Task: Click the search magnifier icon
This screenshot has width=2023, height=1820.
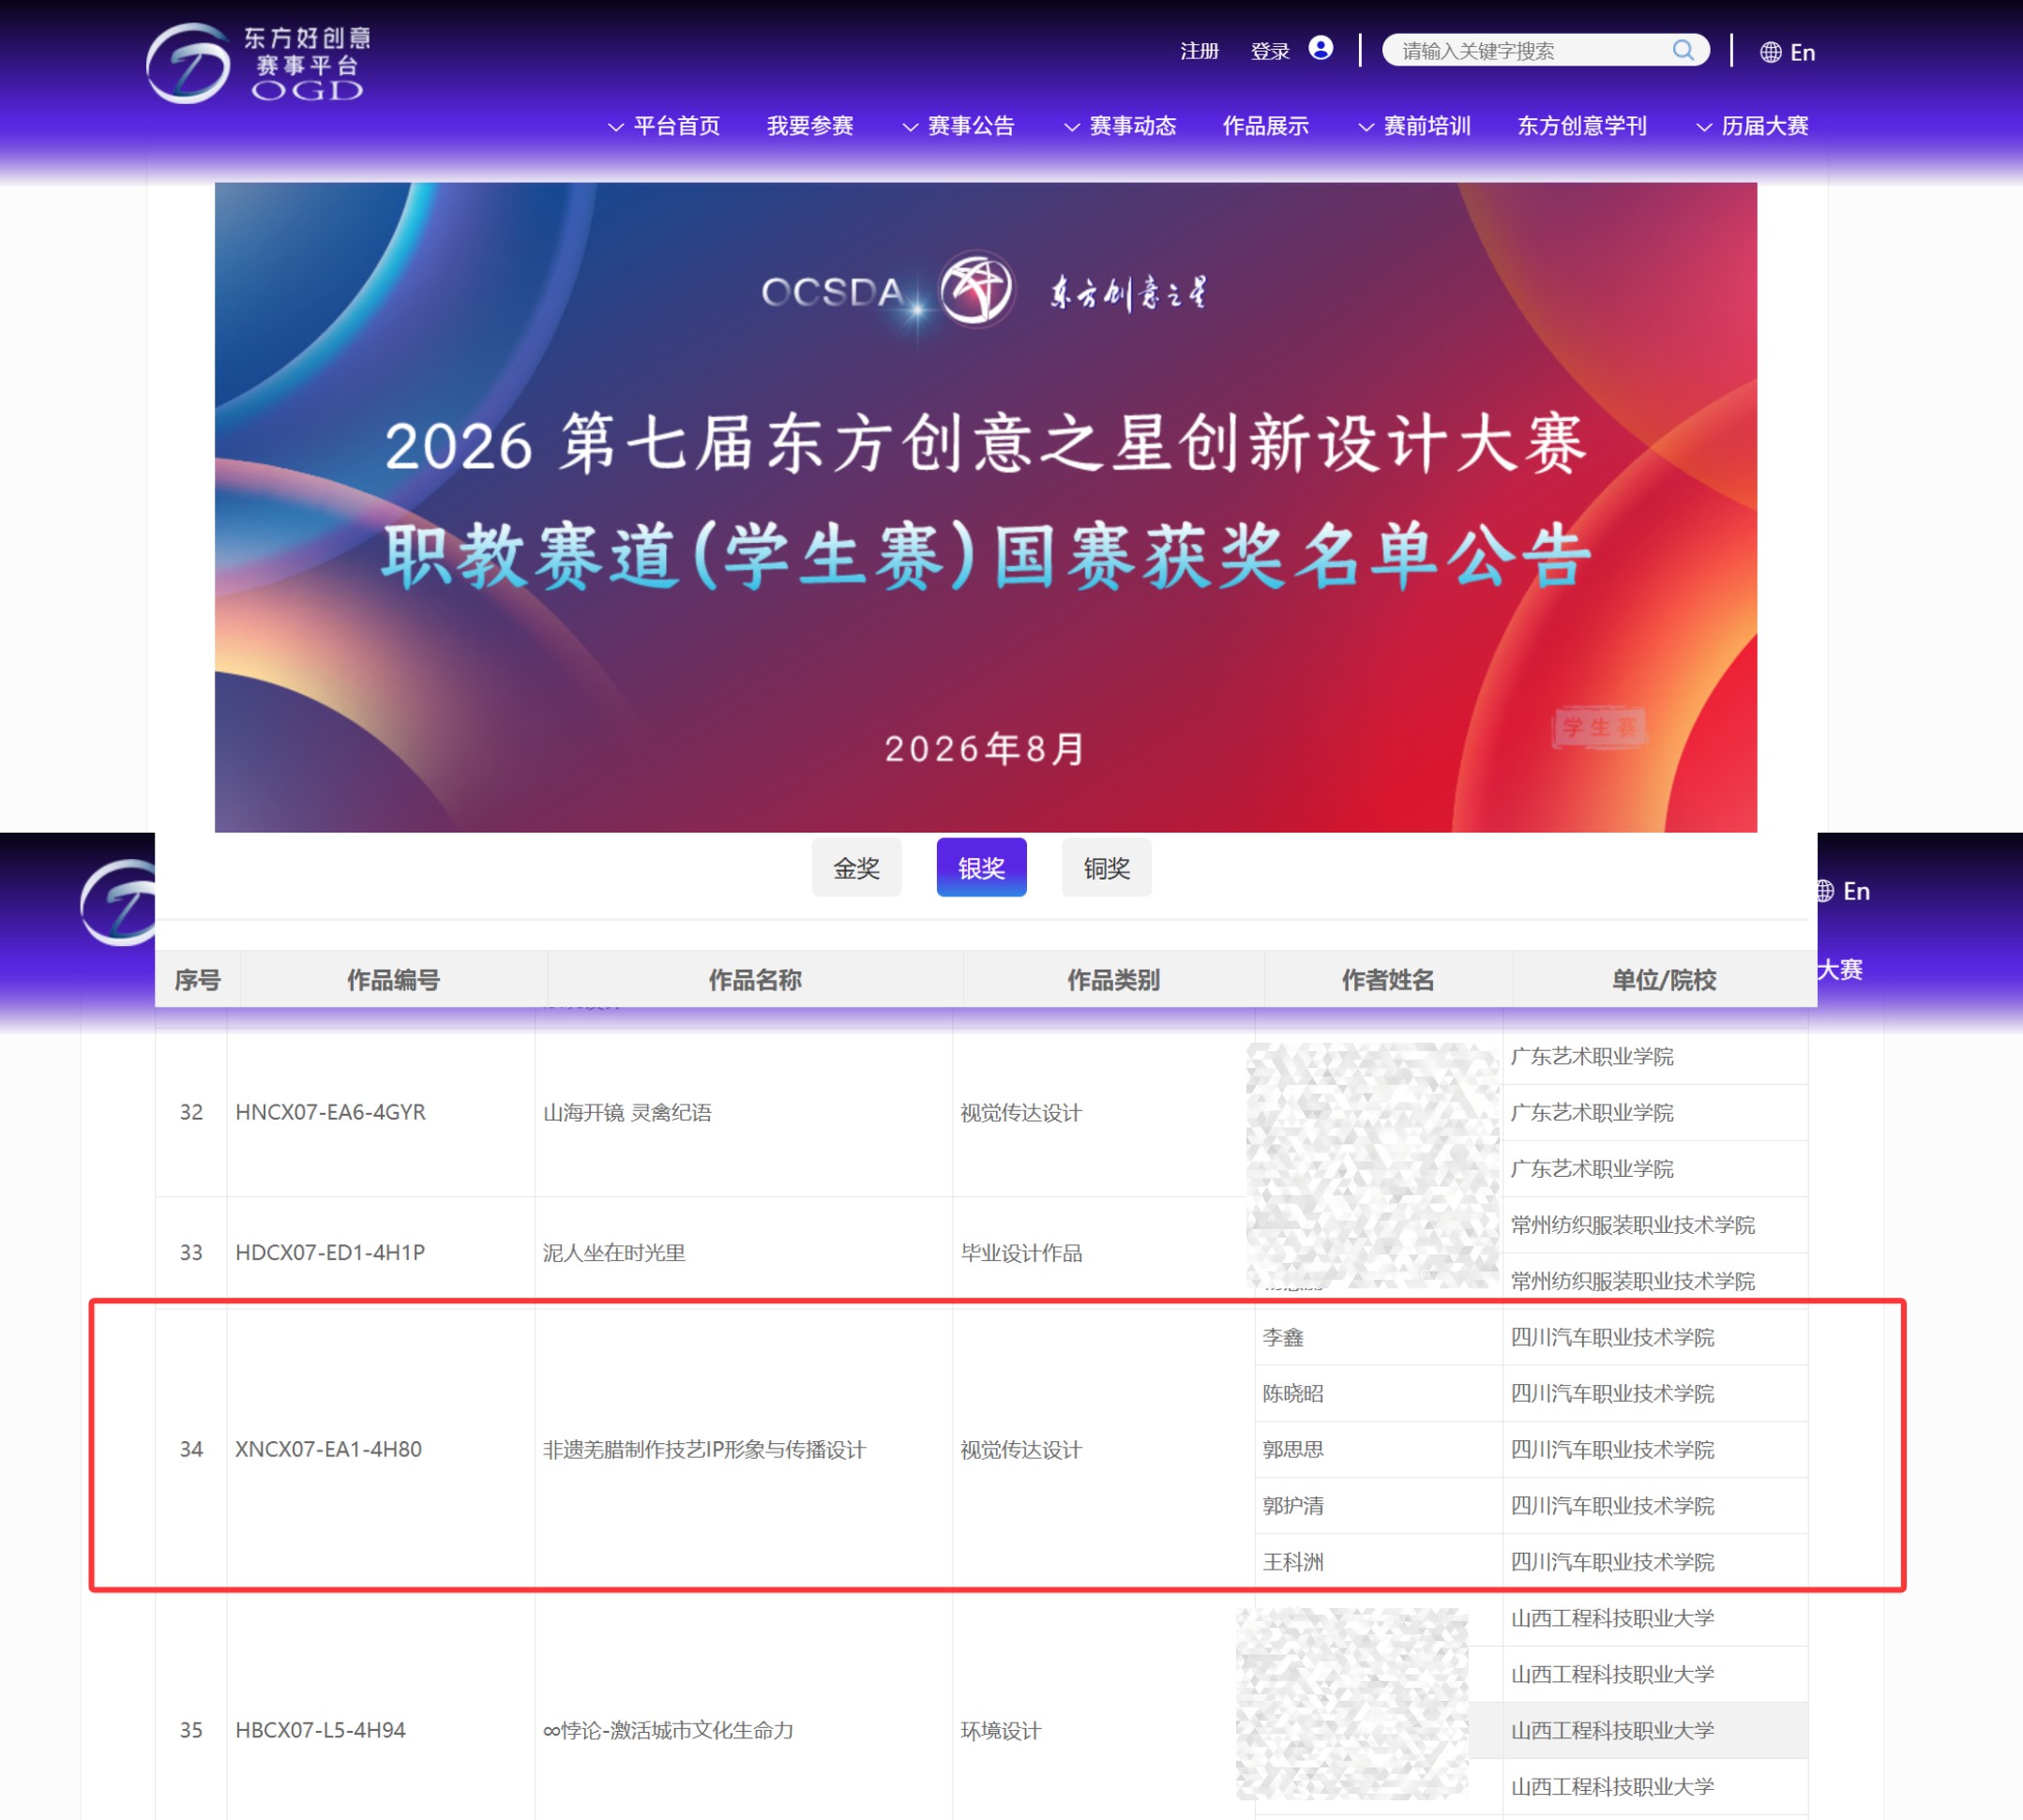Action: click(1683, 50)
